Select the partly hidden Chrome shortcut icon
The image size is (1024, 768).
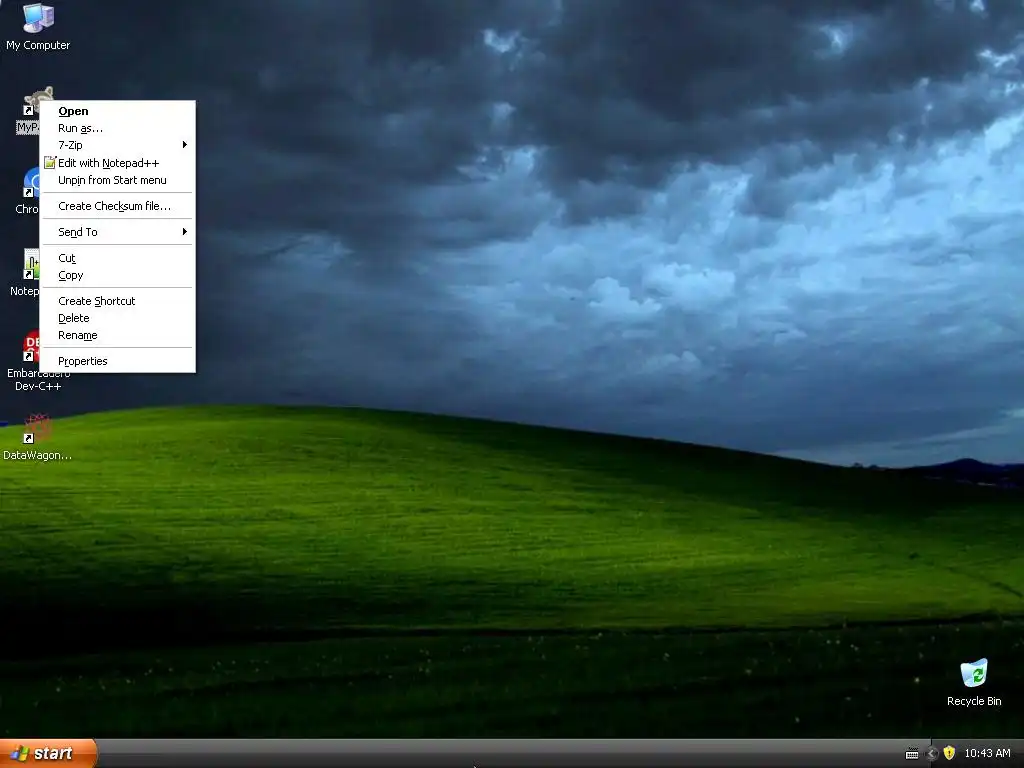point(31,182)
